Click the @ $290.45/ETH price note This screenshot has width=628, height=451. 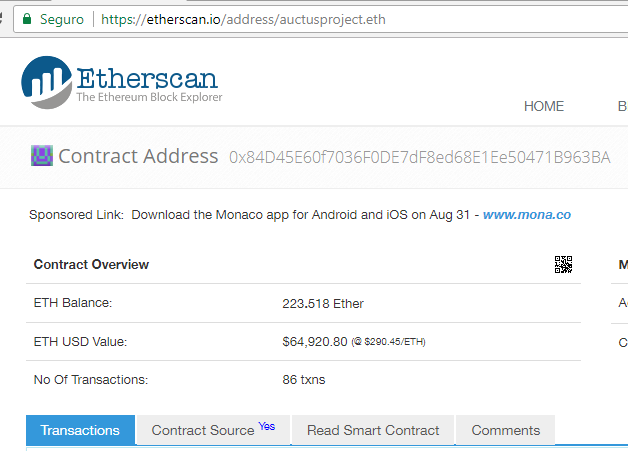(x=388, y=342)
